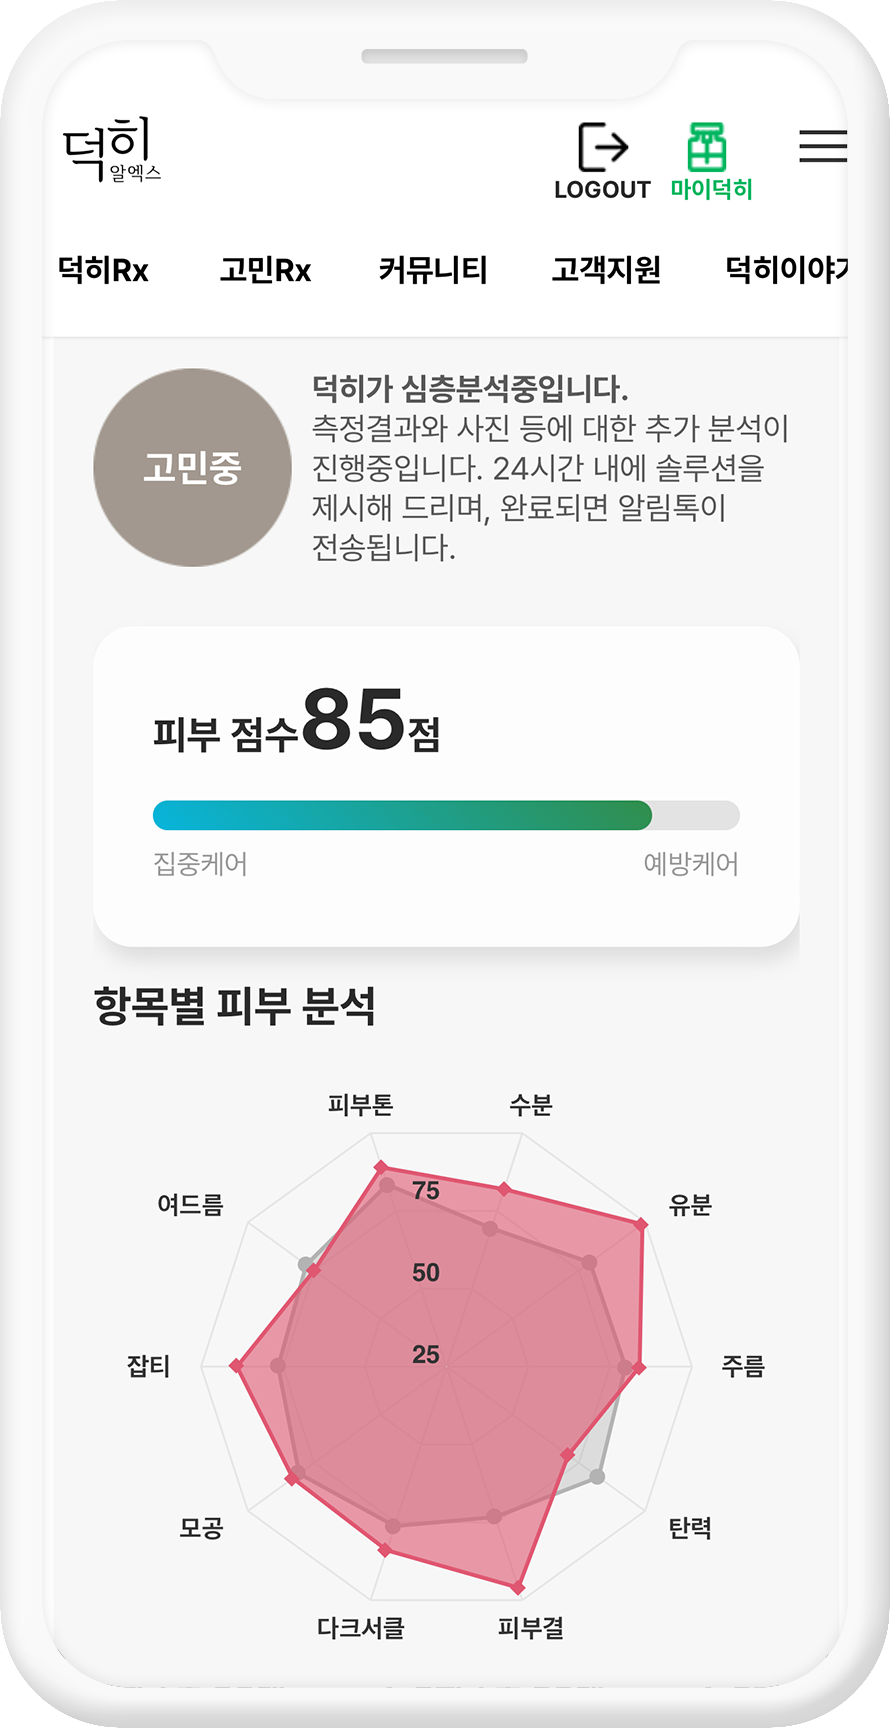
Task: Click the 피부결 data point on chart
Action: [x=518, y=1587]
